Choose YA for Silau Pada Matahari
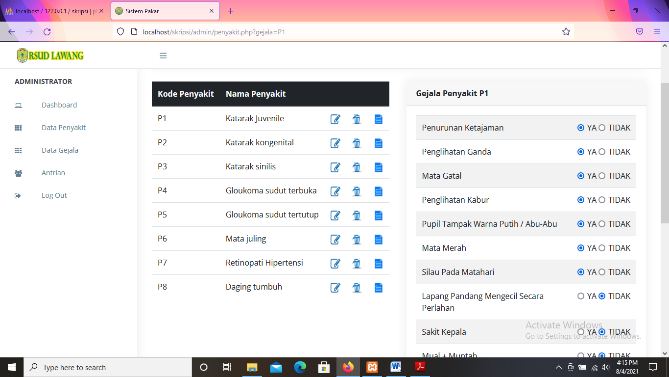 [580, 272]
